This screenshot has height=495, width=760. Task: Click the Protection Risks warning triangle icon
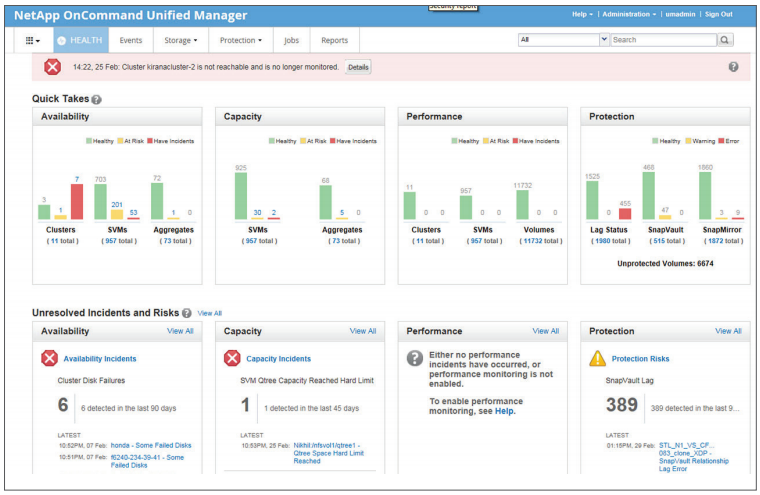tap(598, 359)
